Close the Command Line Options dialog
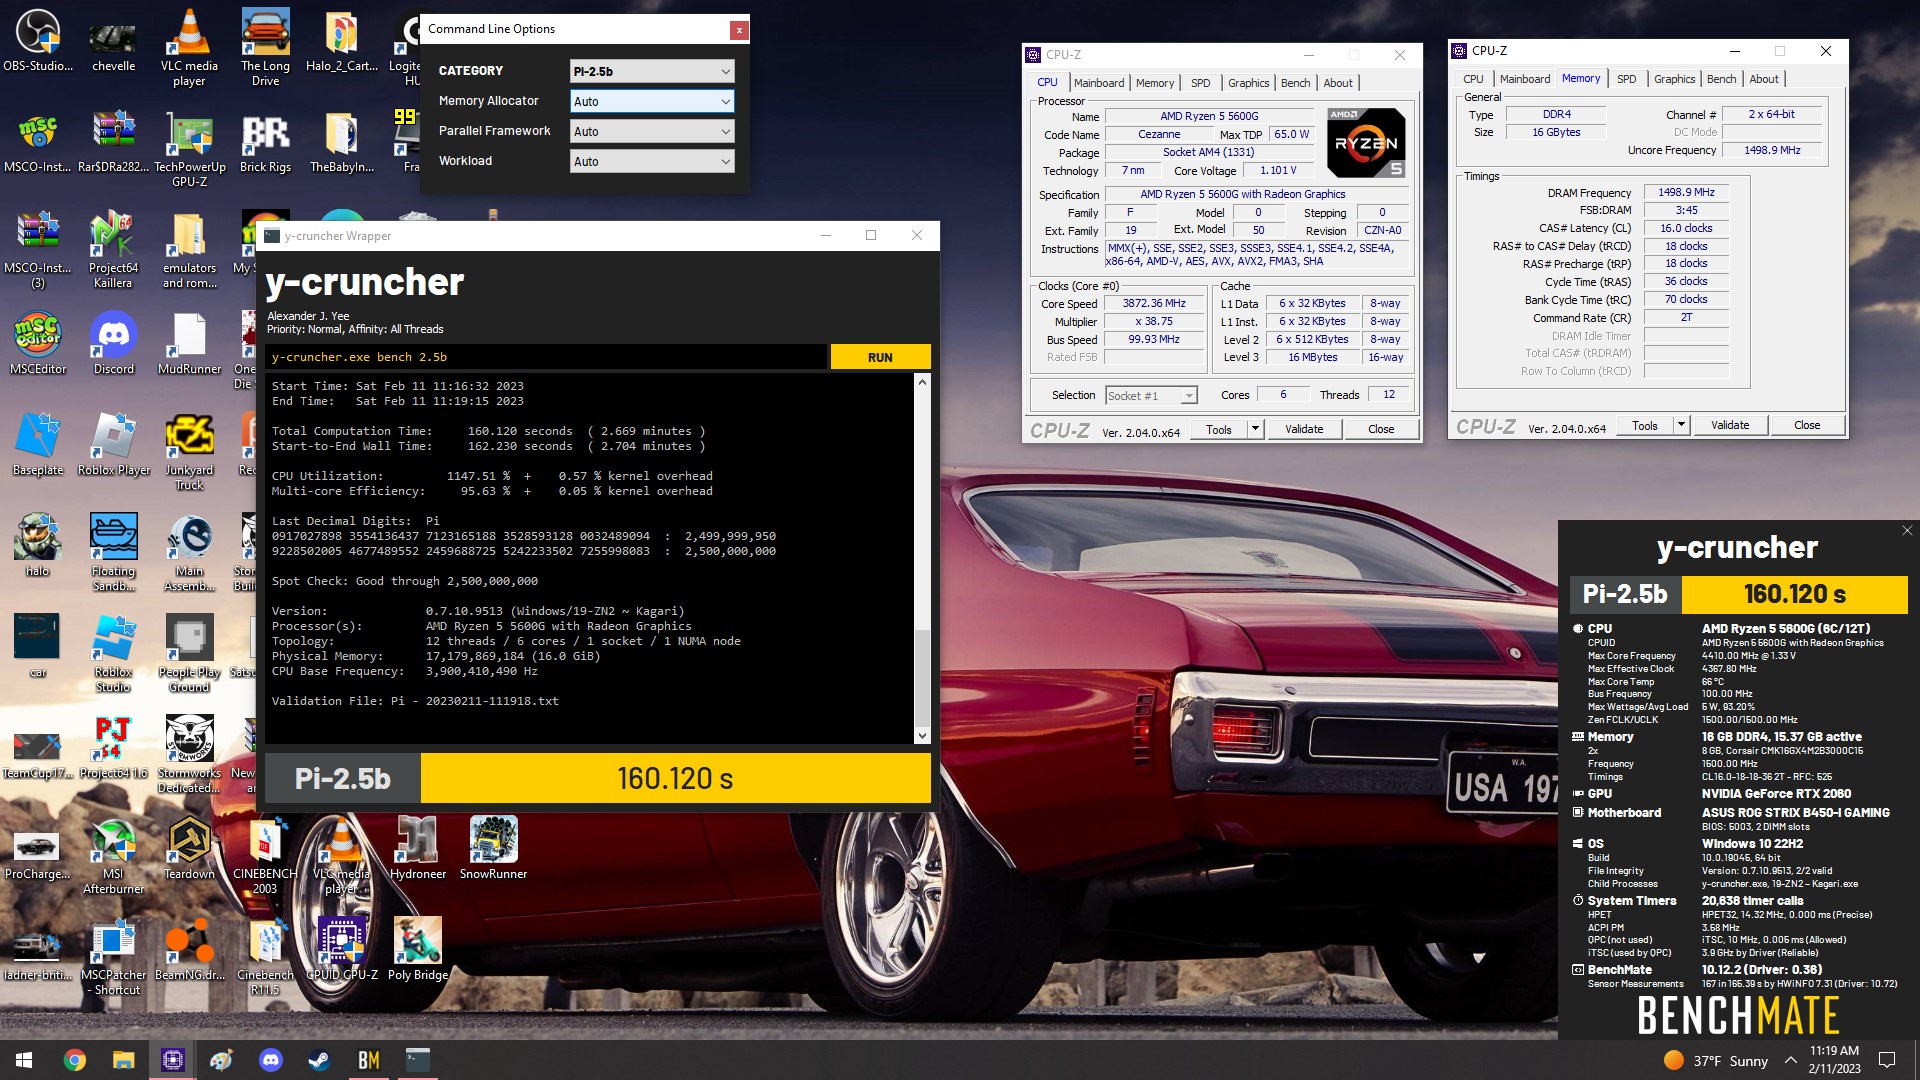Viewport: 1920px width, 1080px height. tap(739, 30)
